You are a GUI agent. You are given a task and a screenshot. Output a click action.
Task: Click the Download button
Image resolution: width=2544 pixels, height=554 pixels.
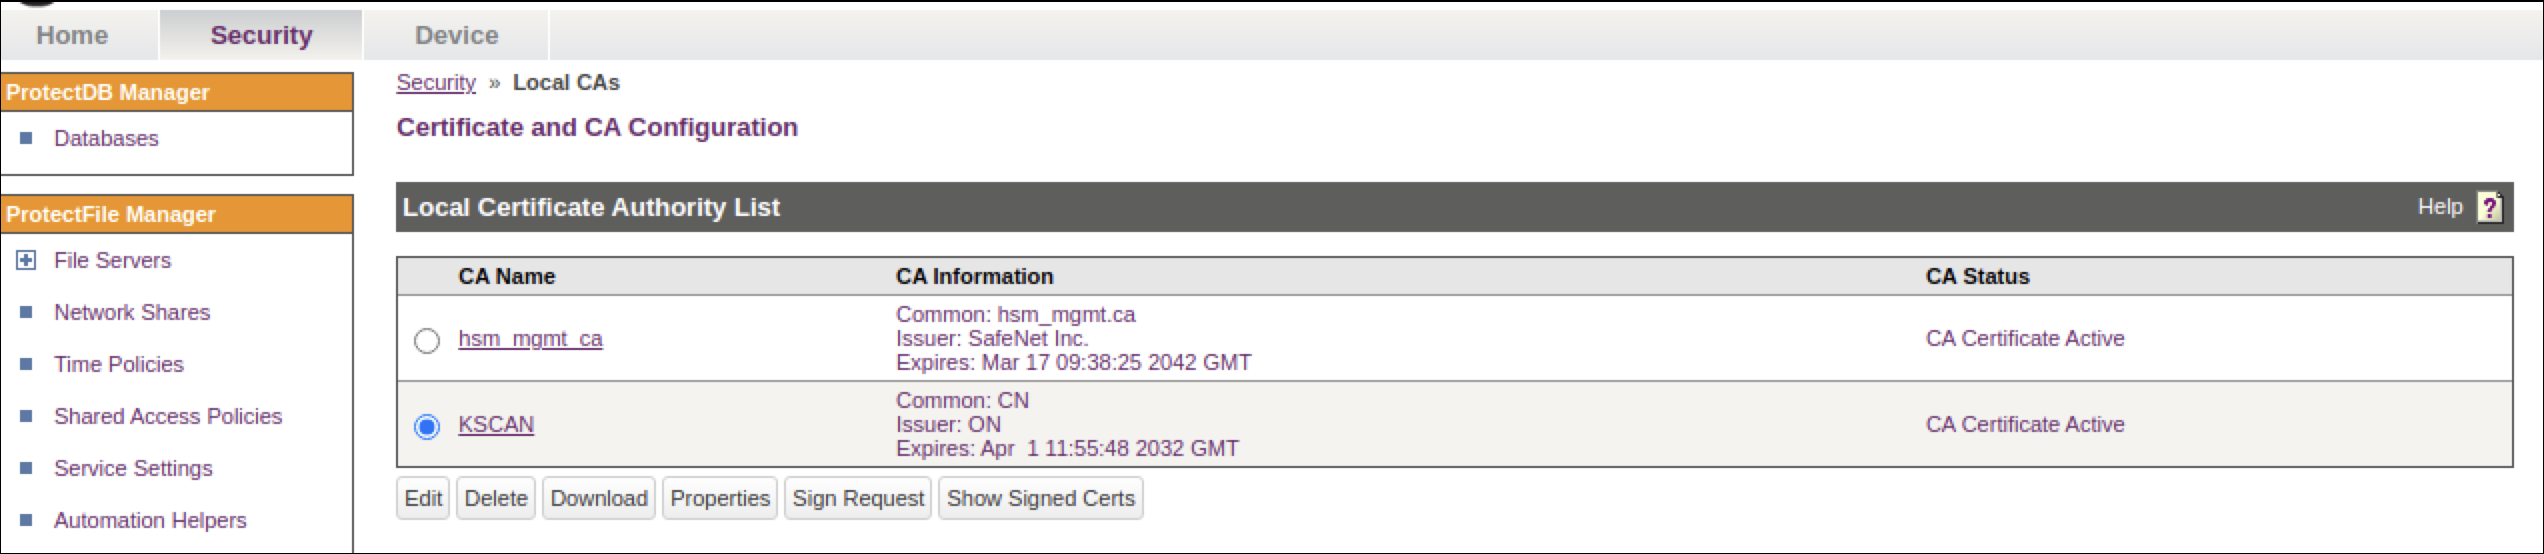(x=598, y=498)
